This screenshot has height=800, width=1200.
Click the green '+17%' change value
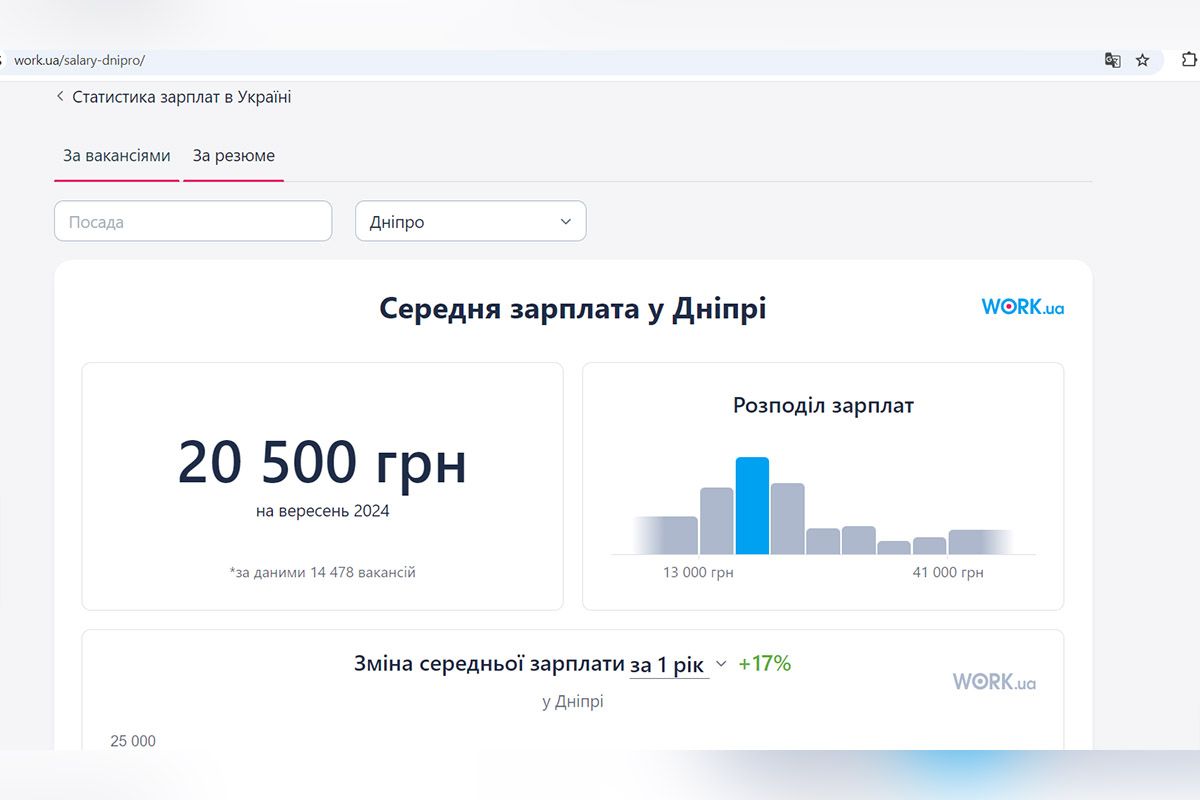(766, 663)
